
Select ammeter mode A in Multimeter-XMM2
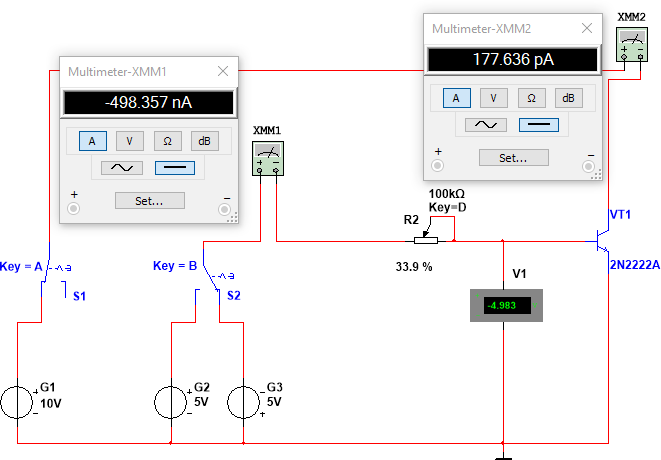[x=457, y=98]
